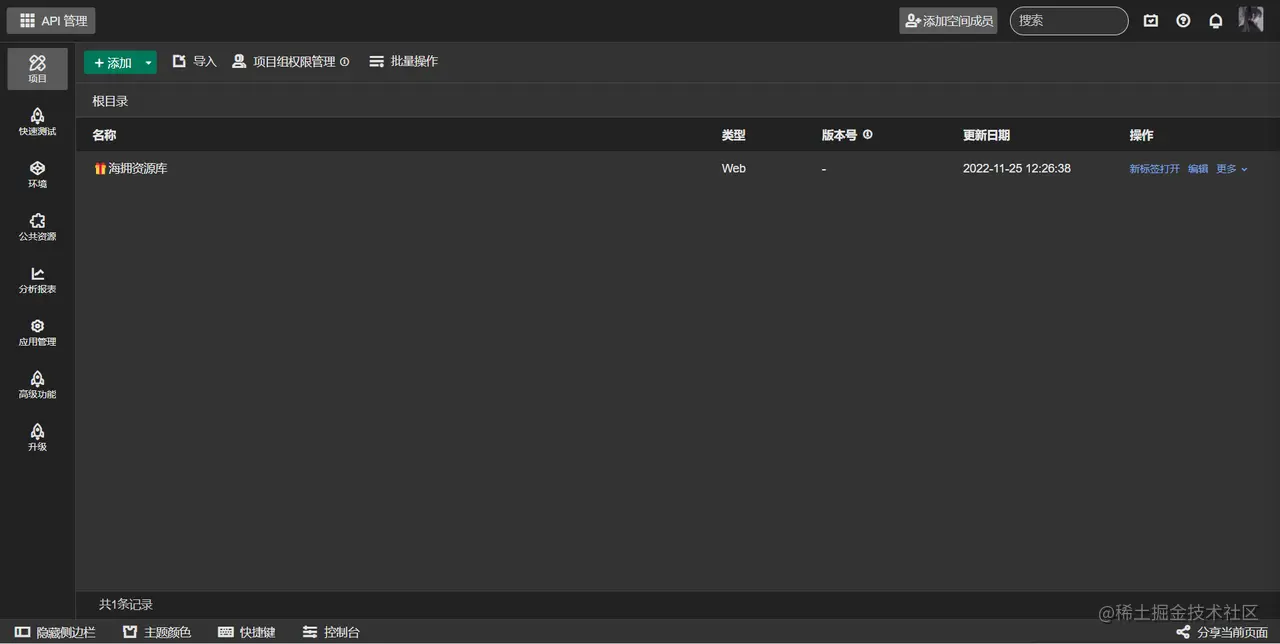The image size is (1280, 644).
Task: Click 批量操作 in the toolbar
Action: [x=403, y=61]
